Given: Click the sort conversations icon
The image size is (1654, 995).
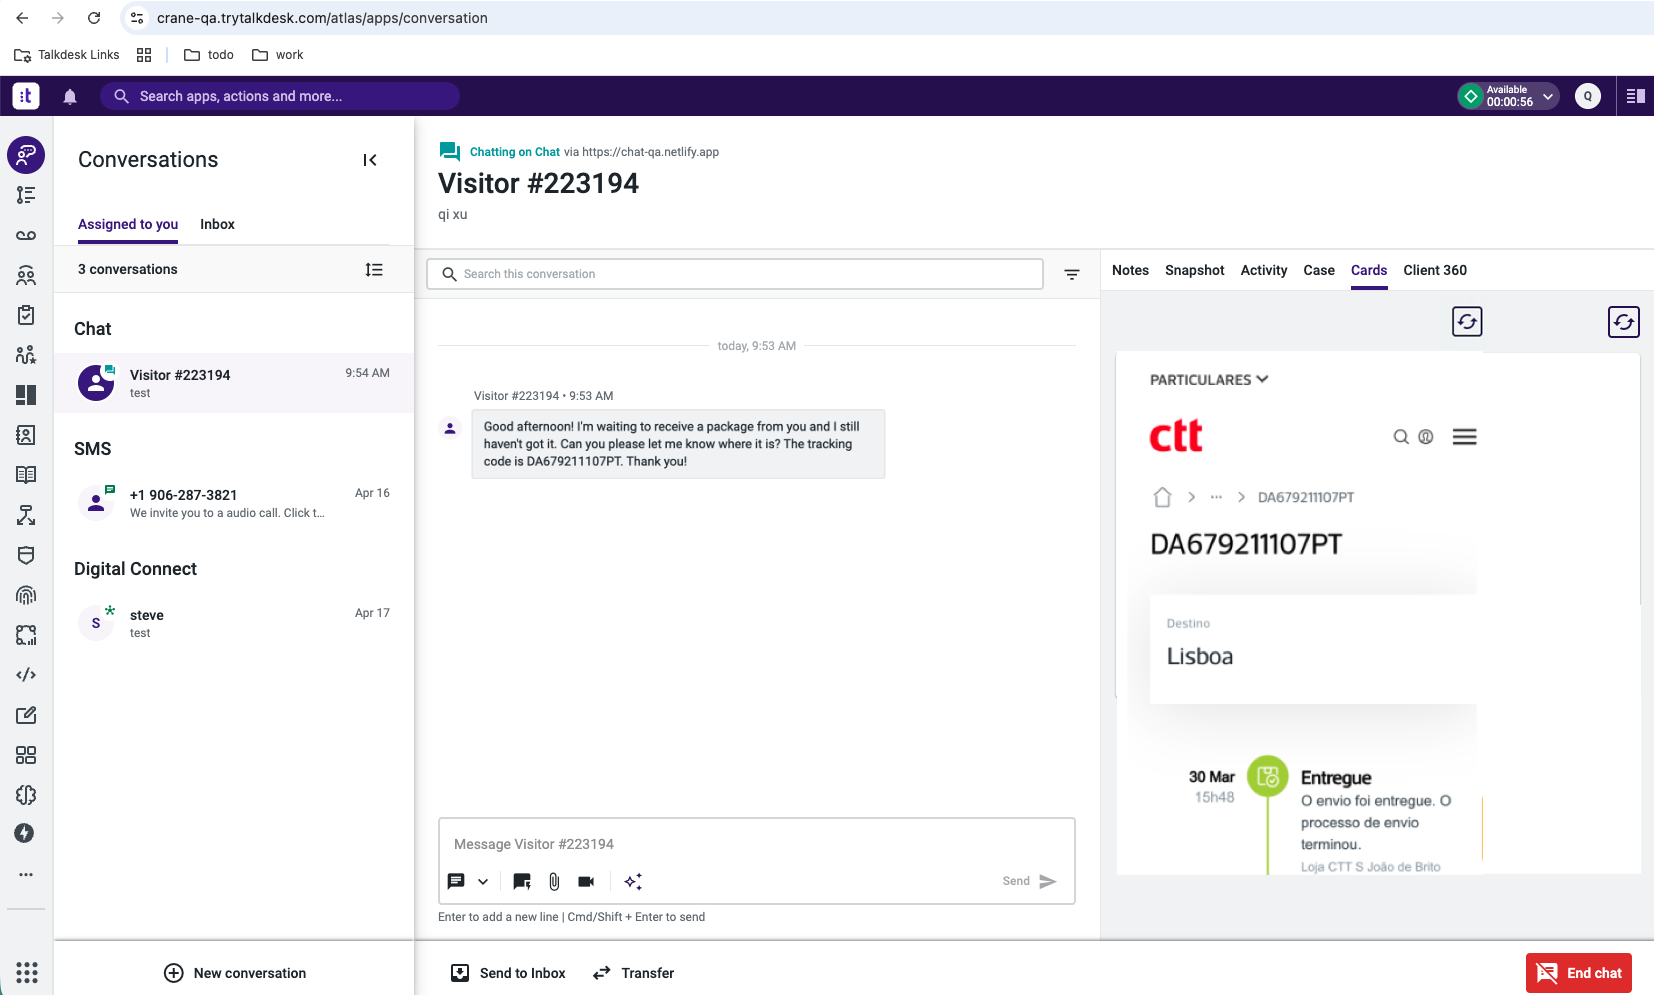Looking at the screenshot, I should (x=374, y=269).
